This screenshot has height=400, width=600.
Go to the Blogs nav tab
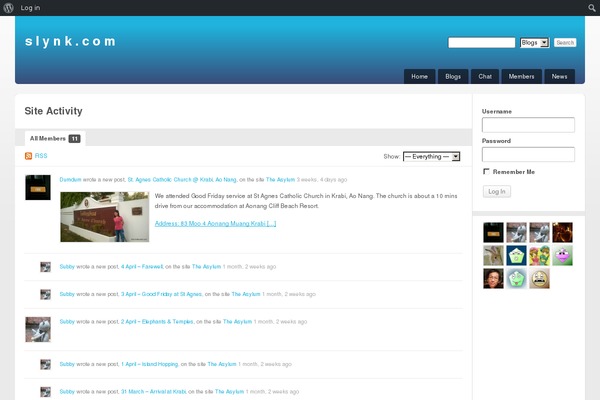453,77
